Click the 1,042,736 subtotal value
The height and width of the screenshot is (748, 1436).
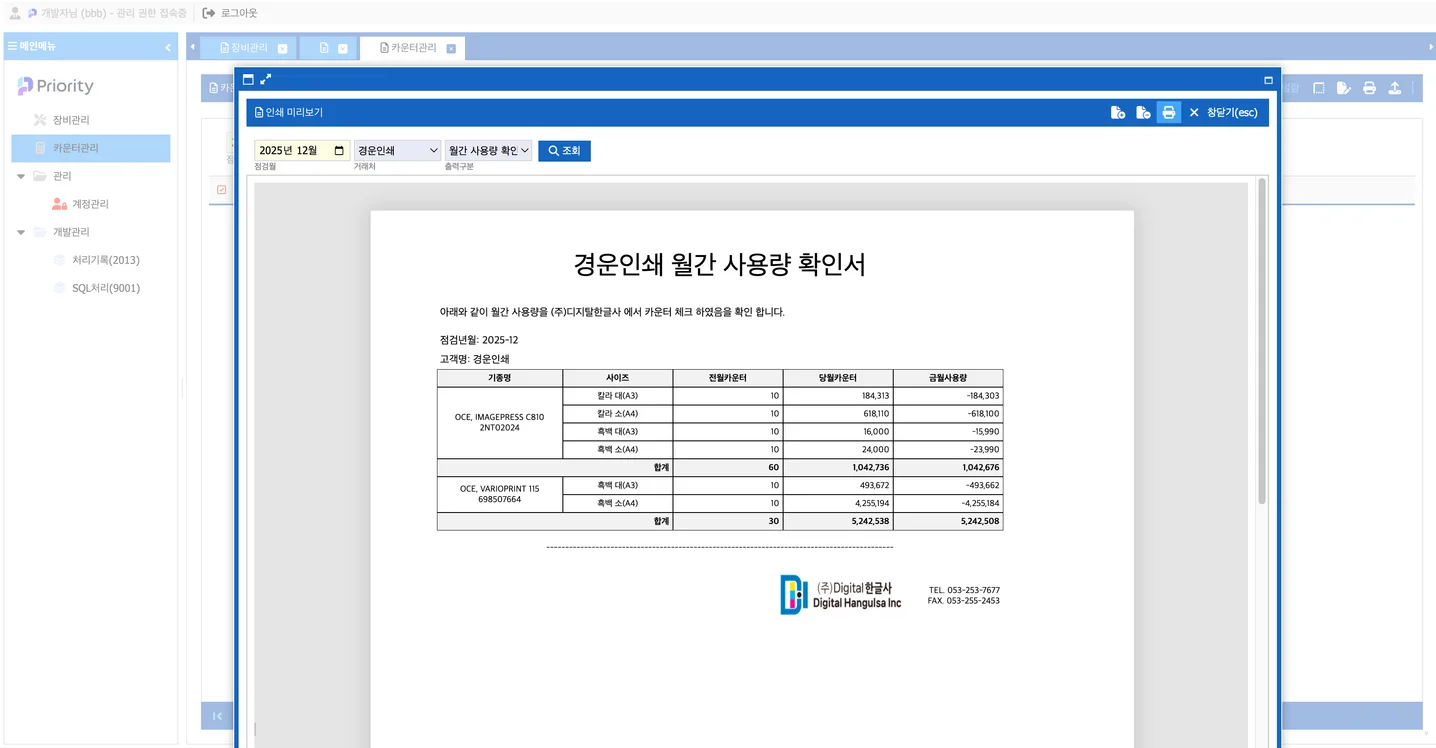tap(869, 467)
